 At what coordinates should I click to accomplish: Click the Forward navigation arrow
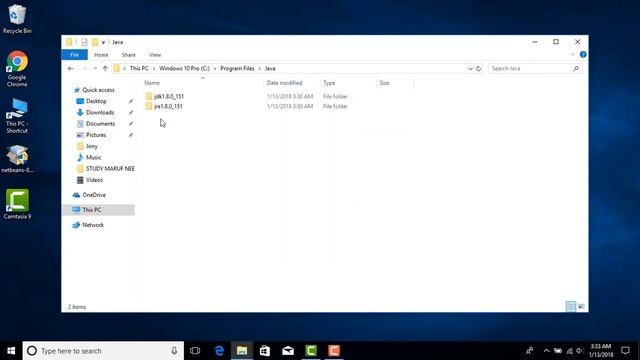point(84,69)
